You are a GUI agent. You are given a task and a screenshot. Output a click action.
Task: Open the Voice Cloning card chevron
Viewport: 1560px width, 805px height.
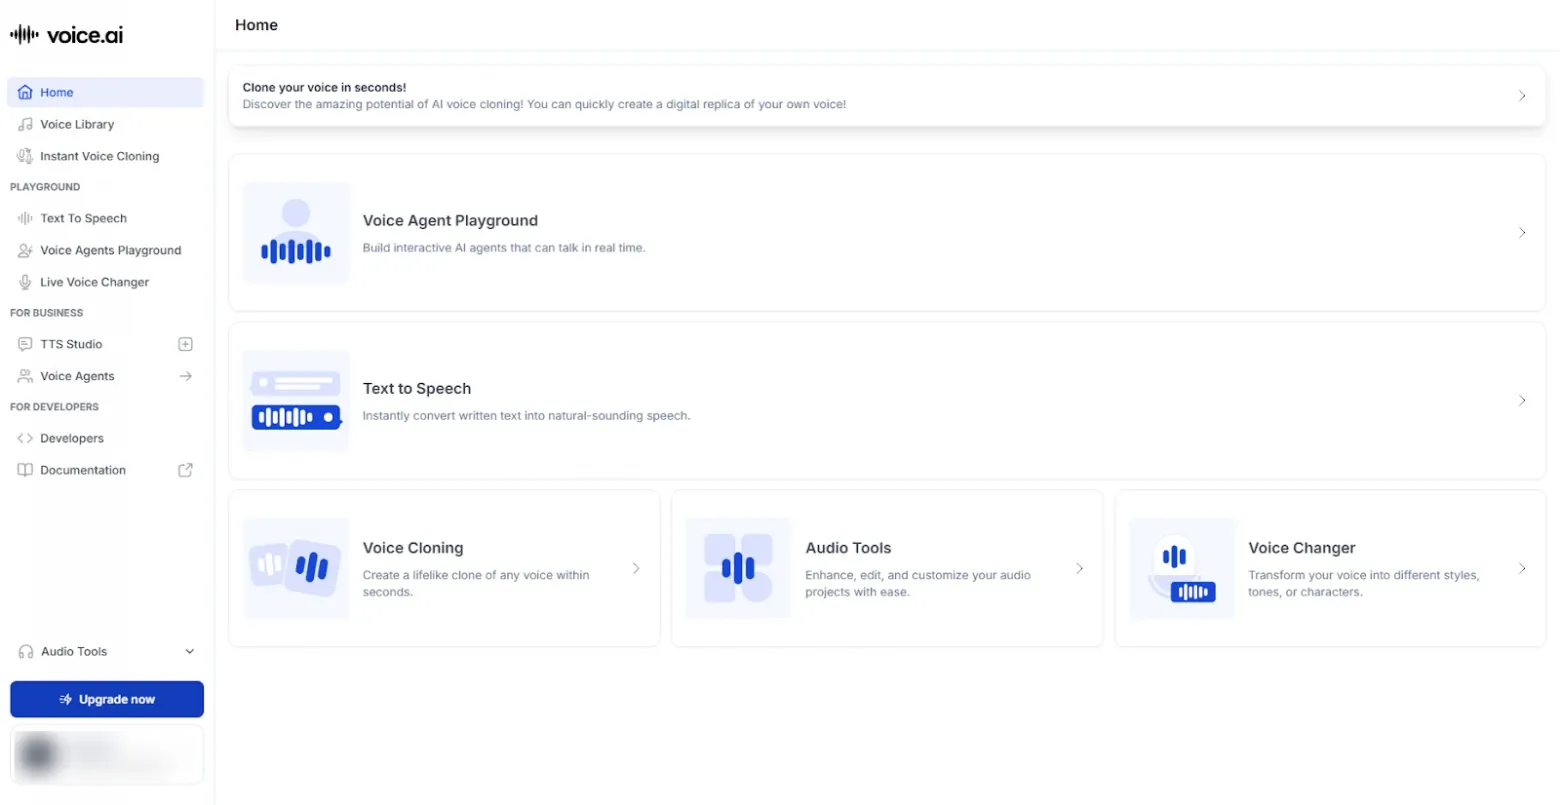coord(637,568)
